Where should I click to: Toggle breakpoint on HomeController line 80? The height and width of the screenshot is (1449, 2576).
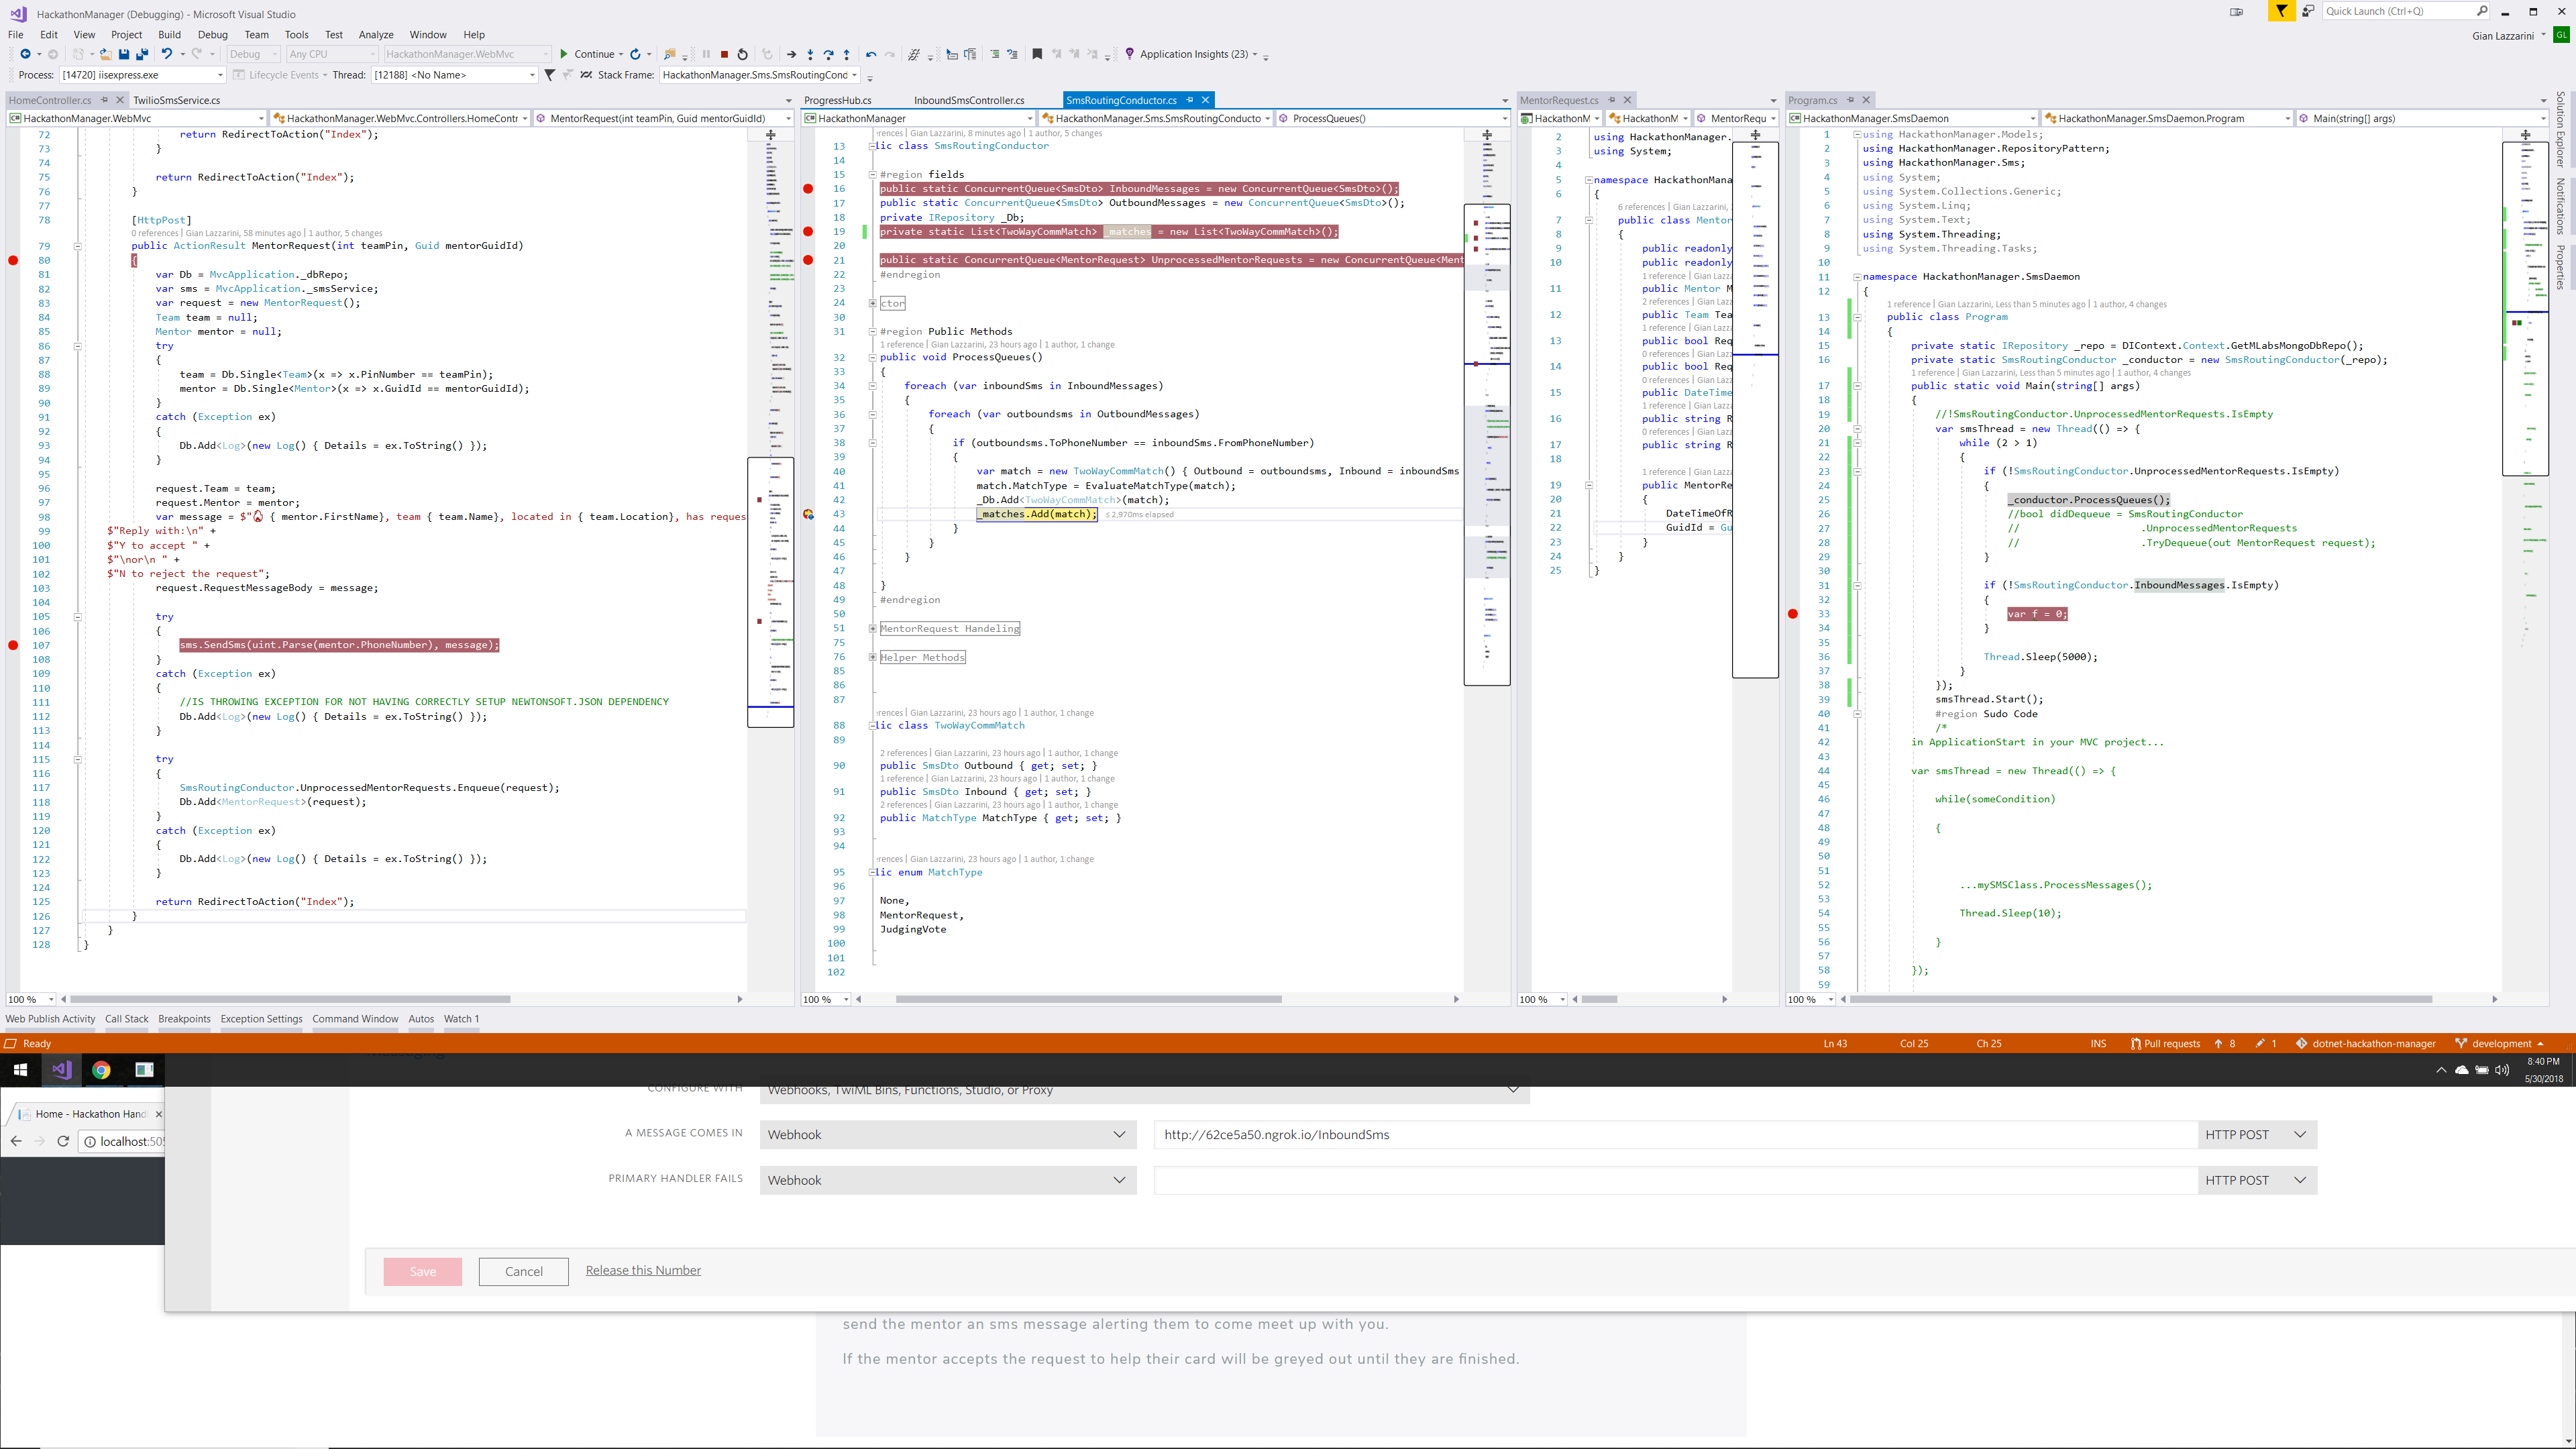[13, 260]
